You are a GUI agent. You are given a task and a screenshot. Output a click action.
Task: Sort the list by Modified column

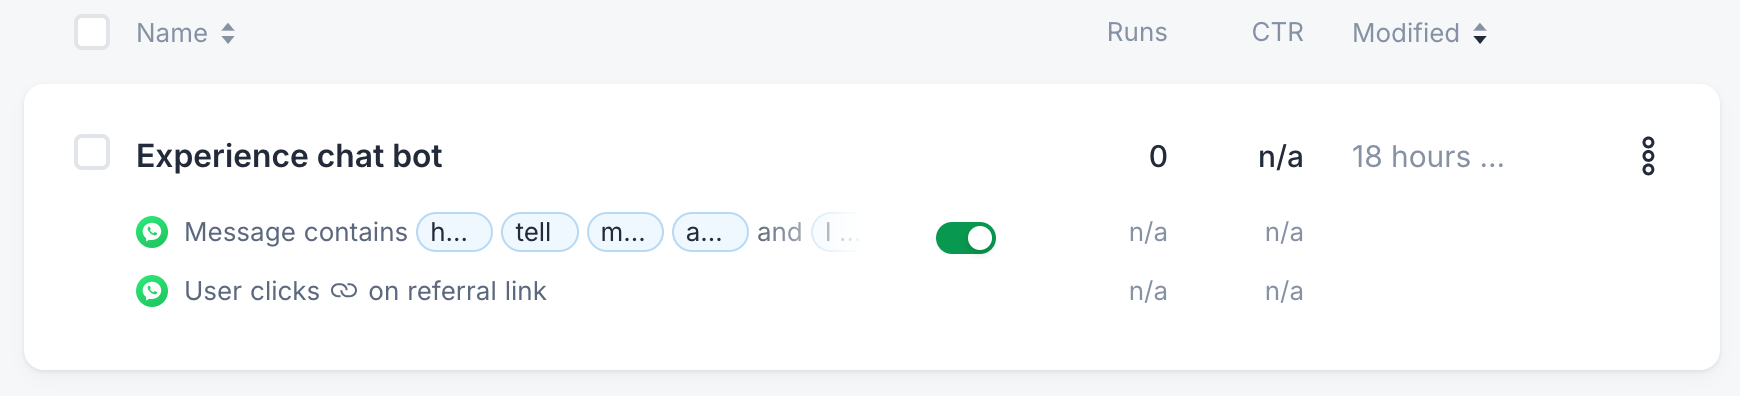(1406, 33)
